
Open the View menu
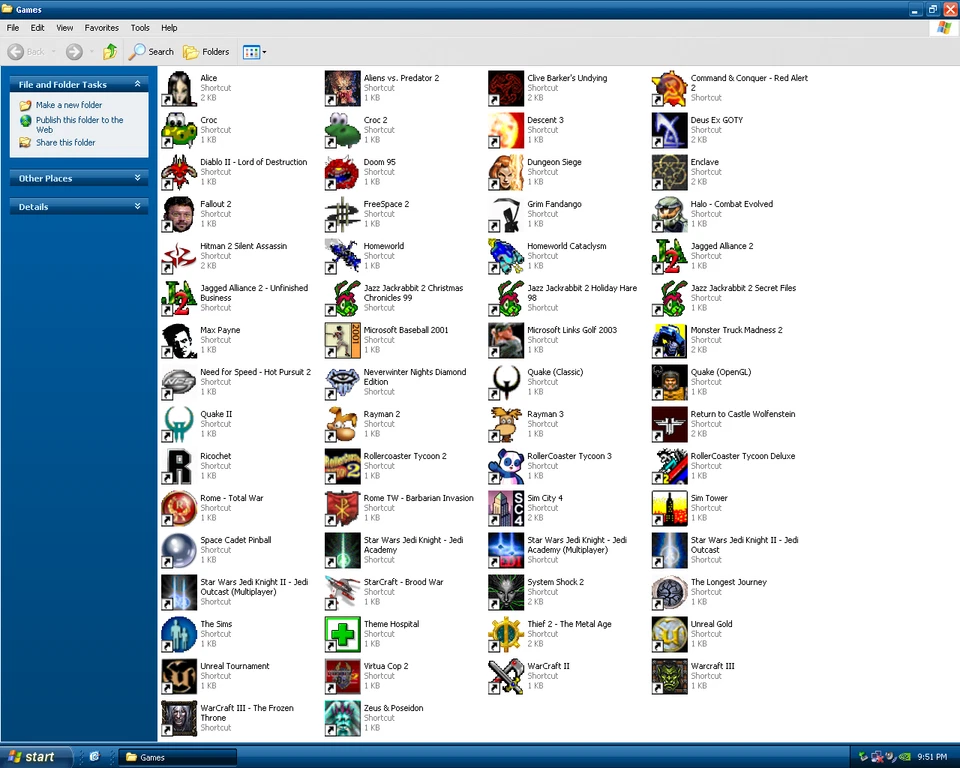pyautogui.click(x=64, y=28)
